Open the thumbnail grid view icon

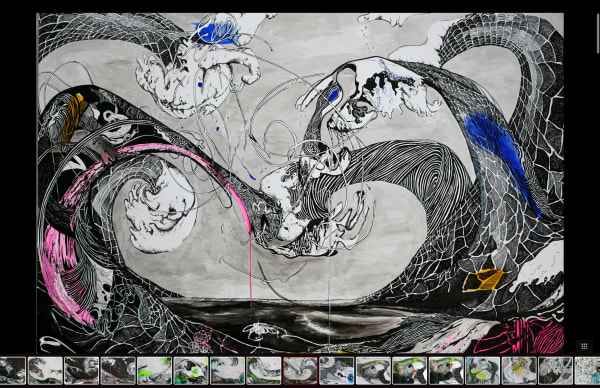(x=584, y=346)
